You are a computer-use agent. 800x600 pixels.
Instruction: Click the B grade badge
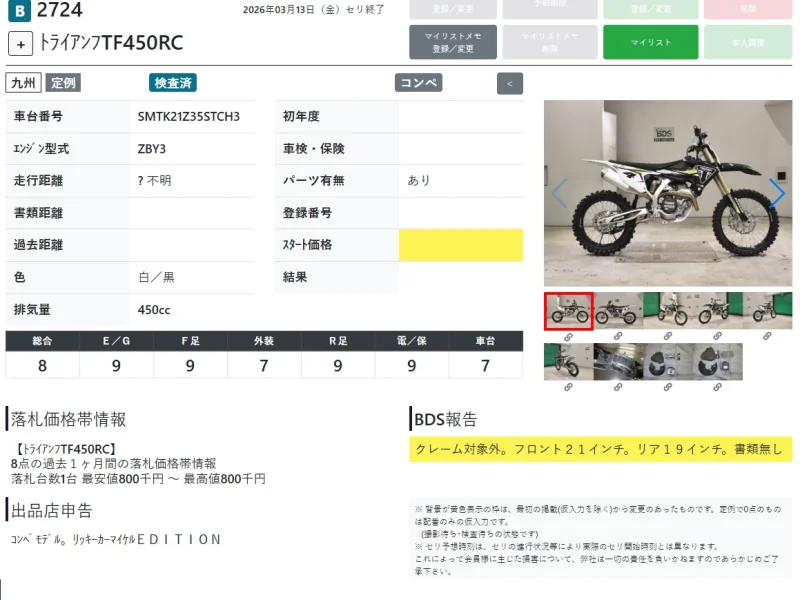19,11
